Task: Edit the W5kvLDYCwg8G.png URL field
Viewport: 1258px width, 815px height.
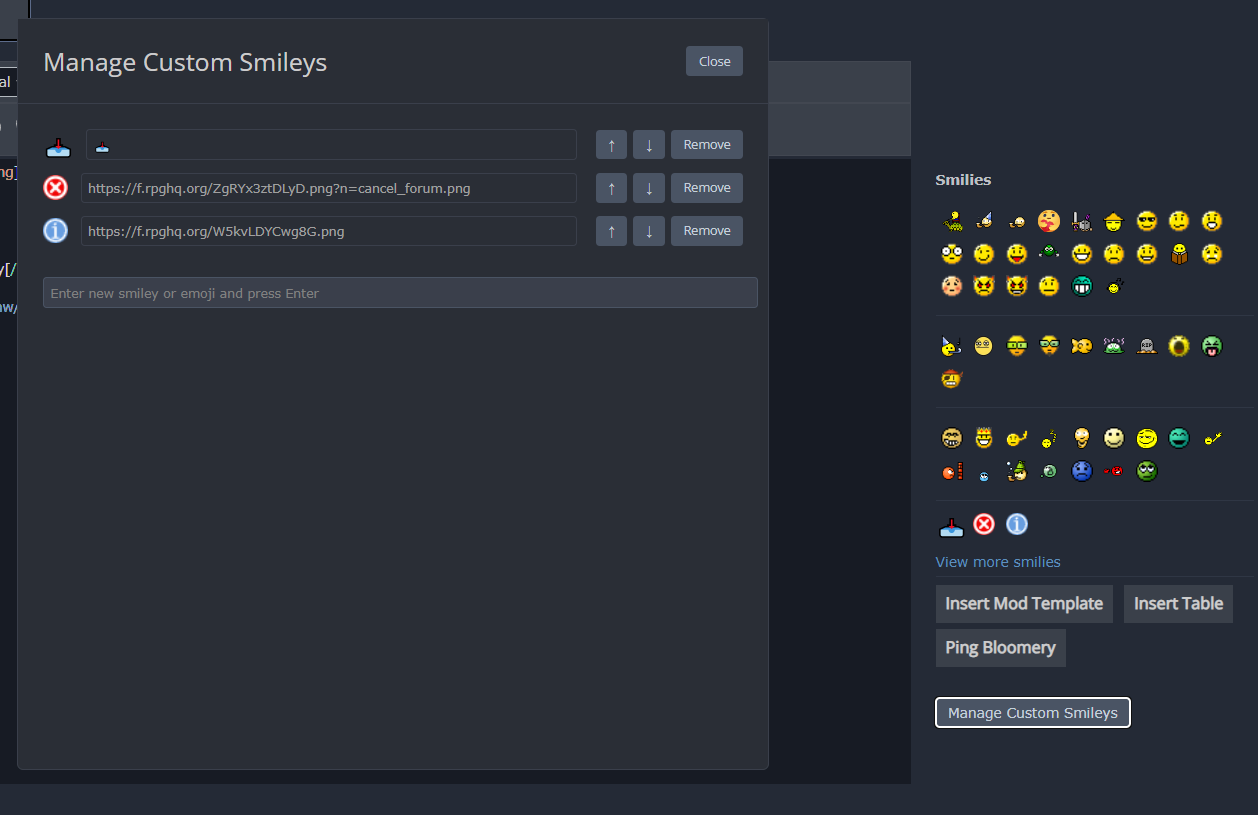Action: tap(329, 231)
